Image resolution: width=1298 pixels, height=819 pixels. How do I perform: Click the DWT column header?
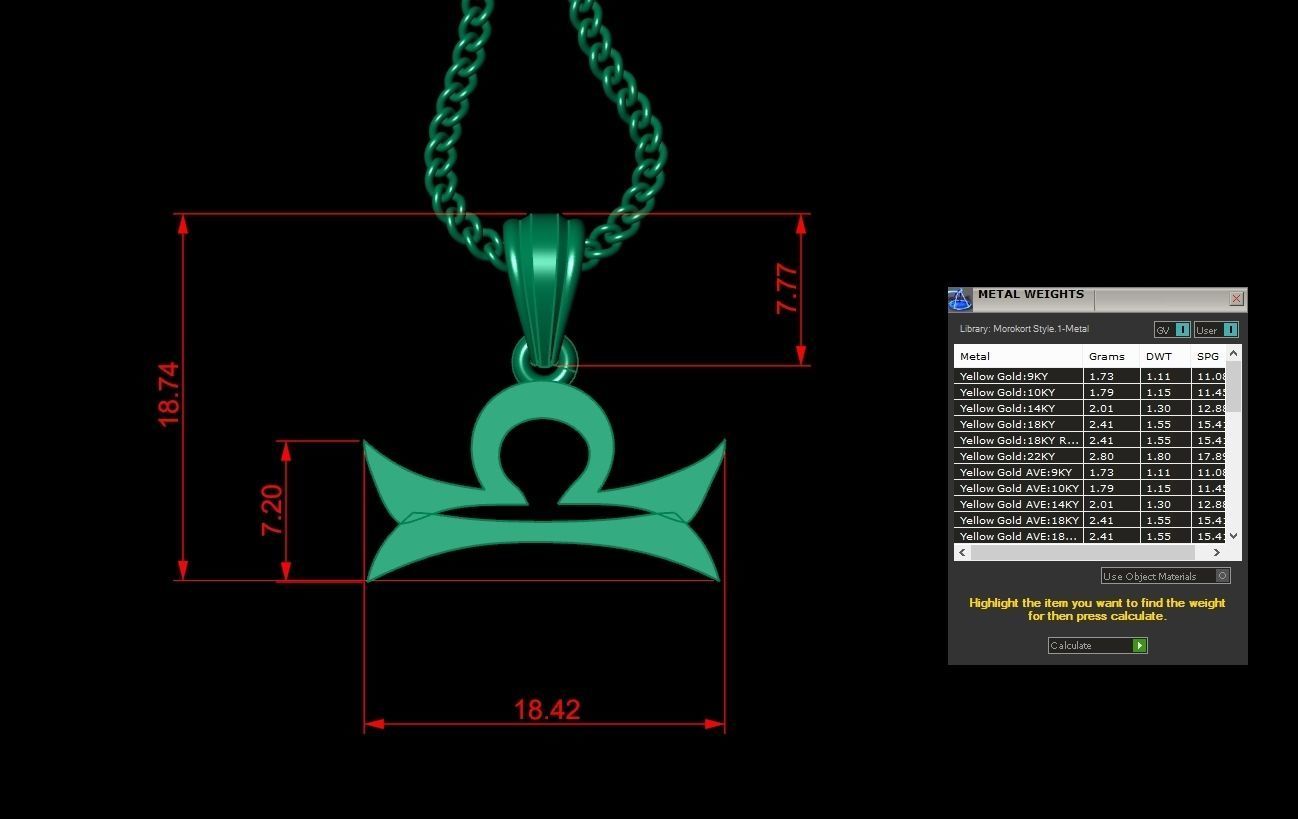click(x=1165, y=356)
